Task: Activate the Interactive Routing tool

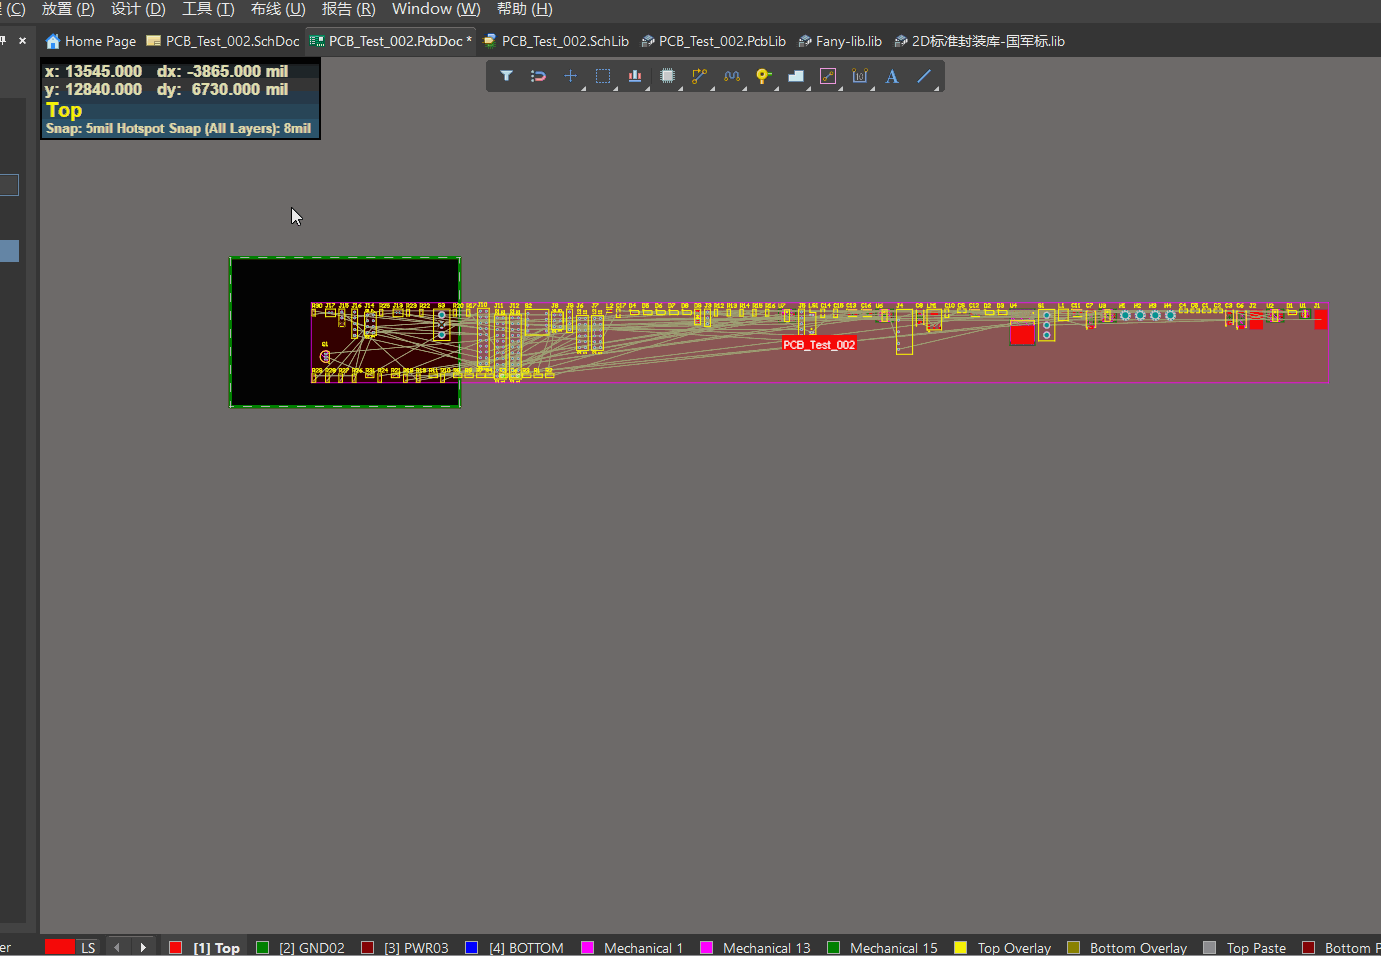Action: point(699,76)
